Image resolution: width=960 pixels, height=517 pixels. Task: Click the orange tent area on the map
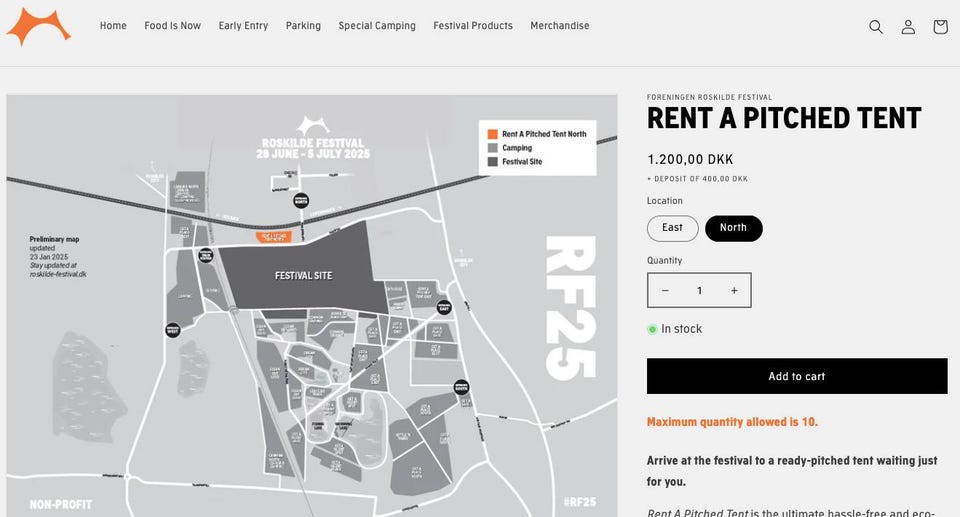273,237
